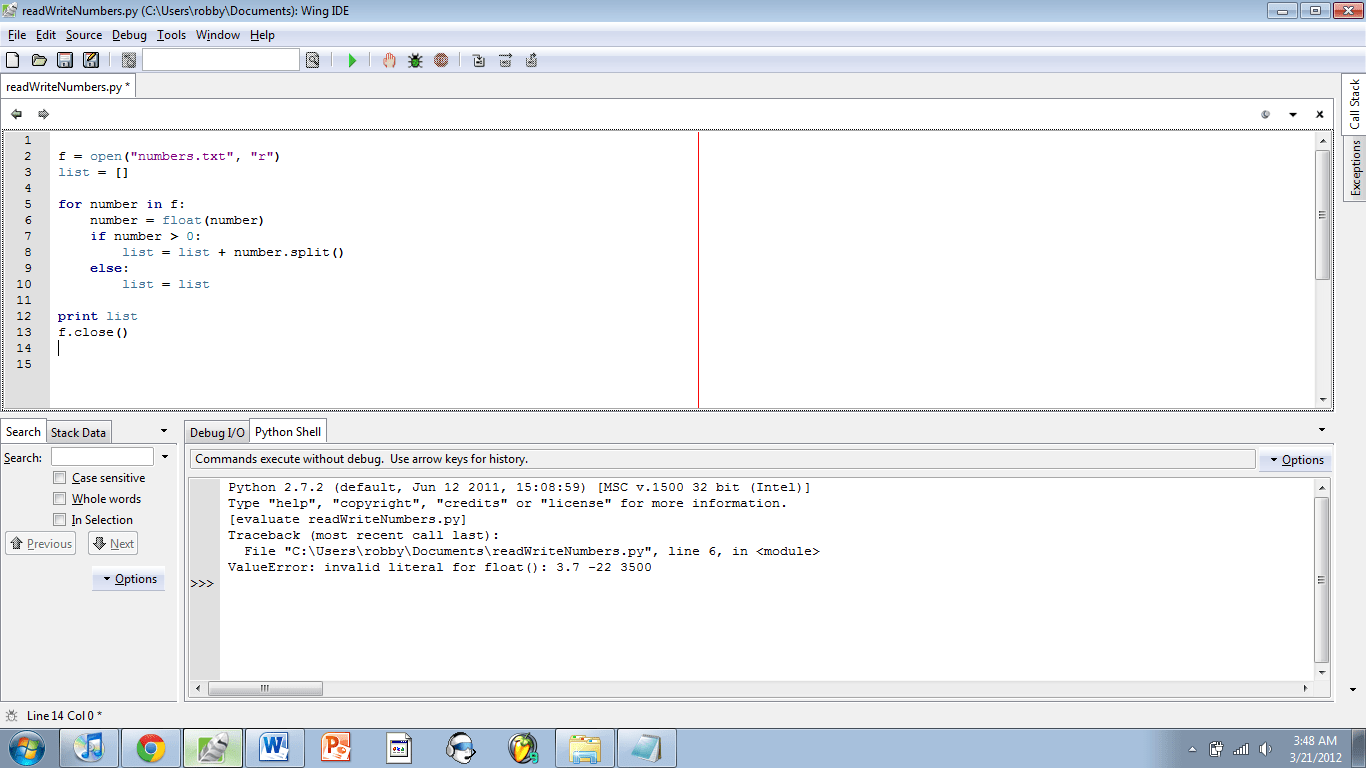
Task: Start debugging with the green Run arrow
Action: coord(352,60)
